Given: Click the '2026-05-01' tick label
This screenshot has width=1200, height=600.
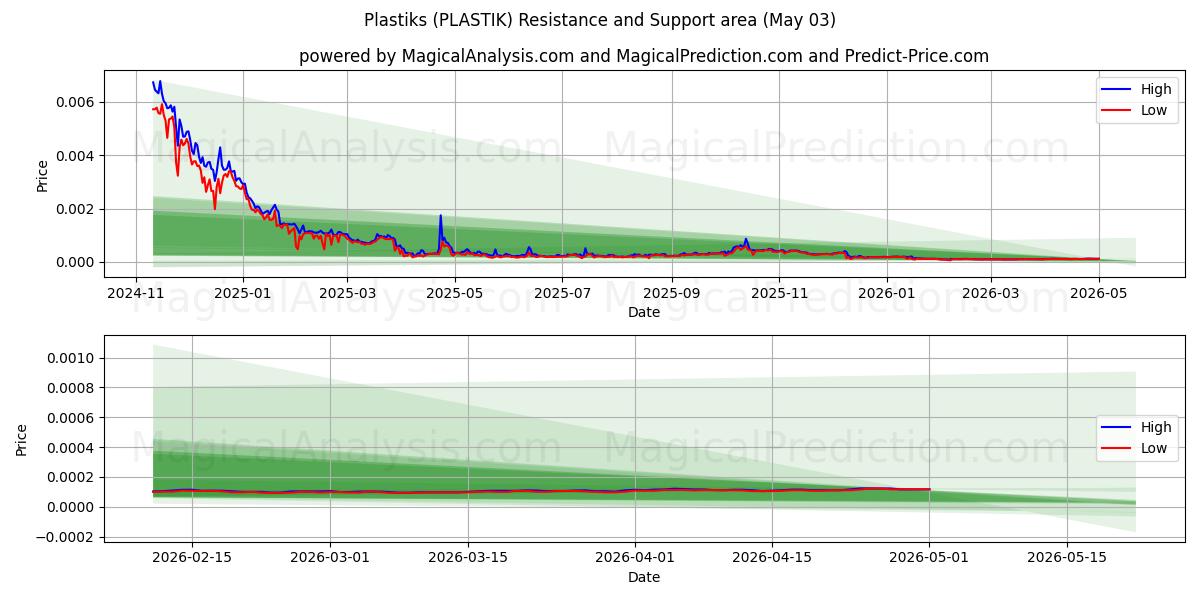Looking at the screenshot, I should tap(930, 558).
